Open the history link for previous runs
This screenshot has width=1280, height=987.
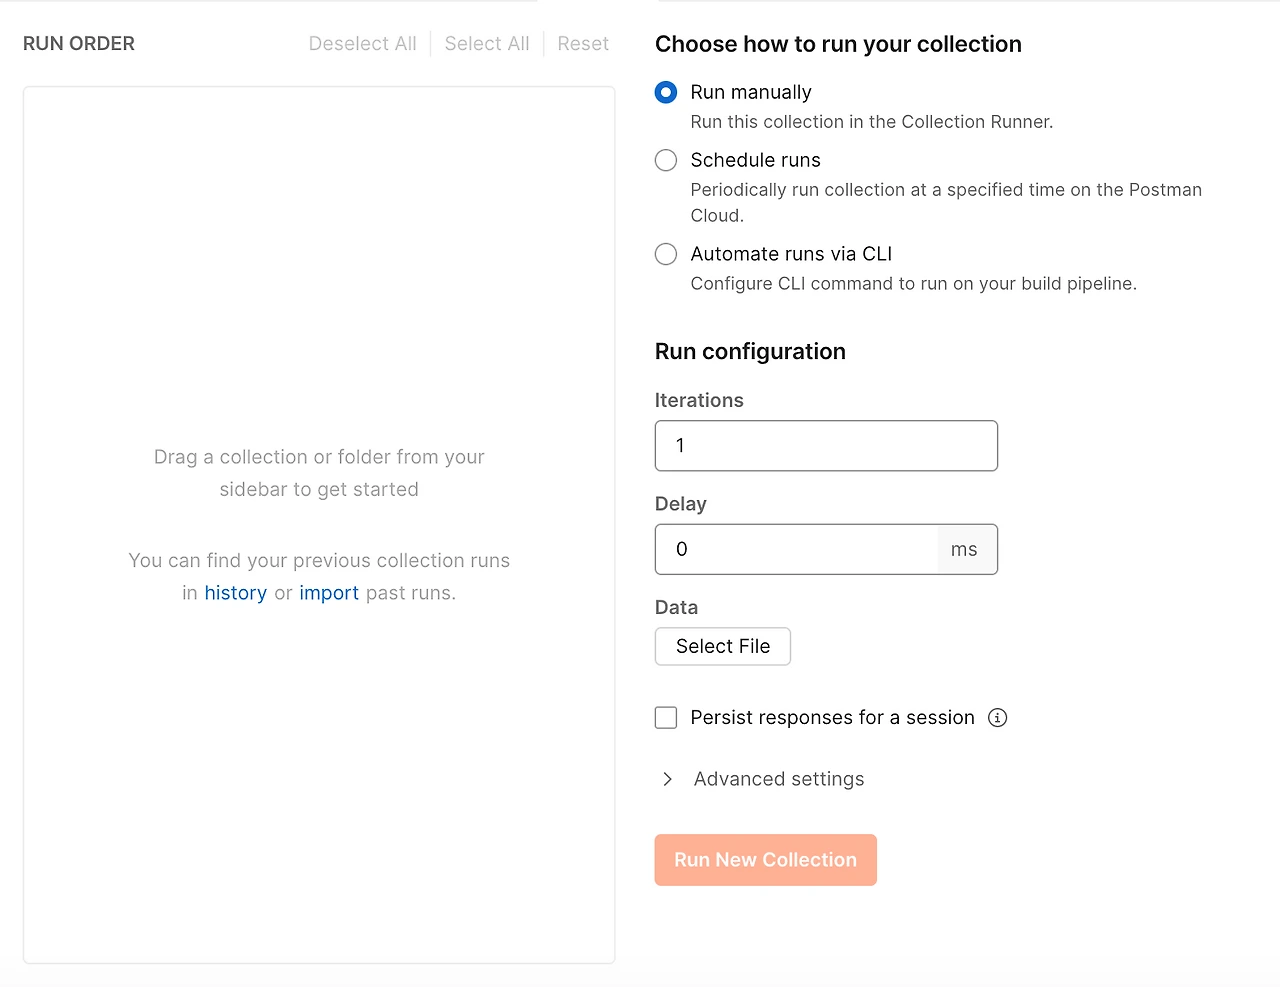pyautogui.click(x=236, y=593)
